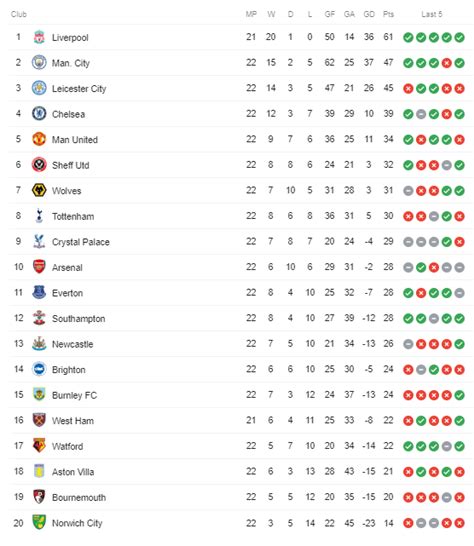The height and width of the screenshot is (546, 474).
Task: Click the Wolves club logo
Action: [x=39, y=190]
